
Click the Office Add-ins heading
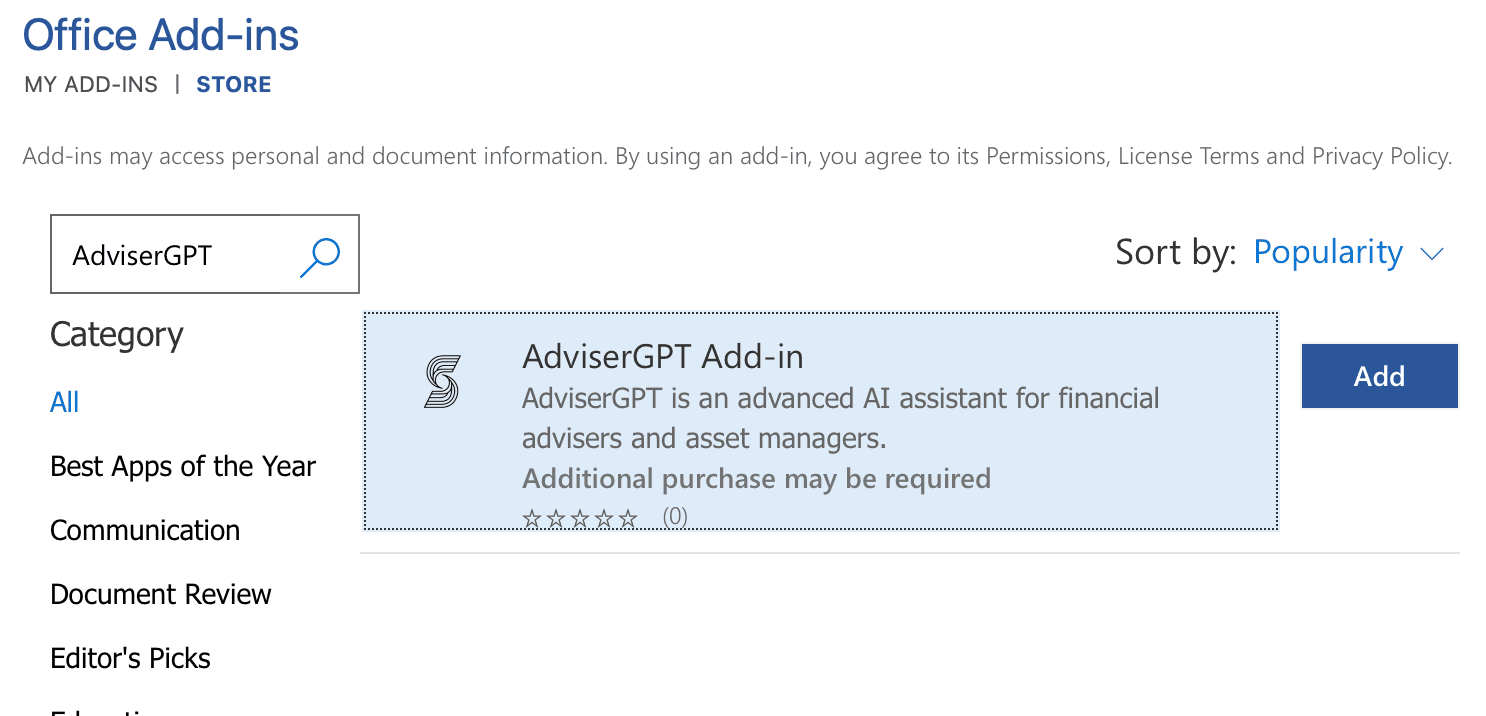[161, 36]
